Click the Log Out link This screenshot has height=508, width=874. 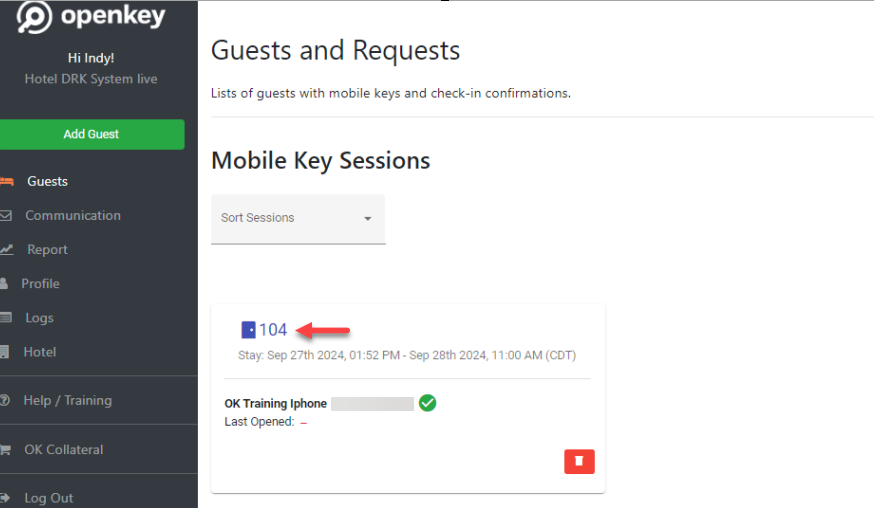pyautogui.click(x=48, y=498)
